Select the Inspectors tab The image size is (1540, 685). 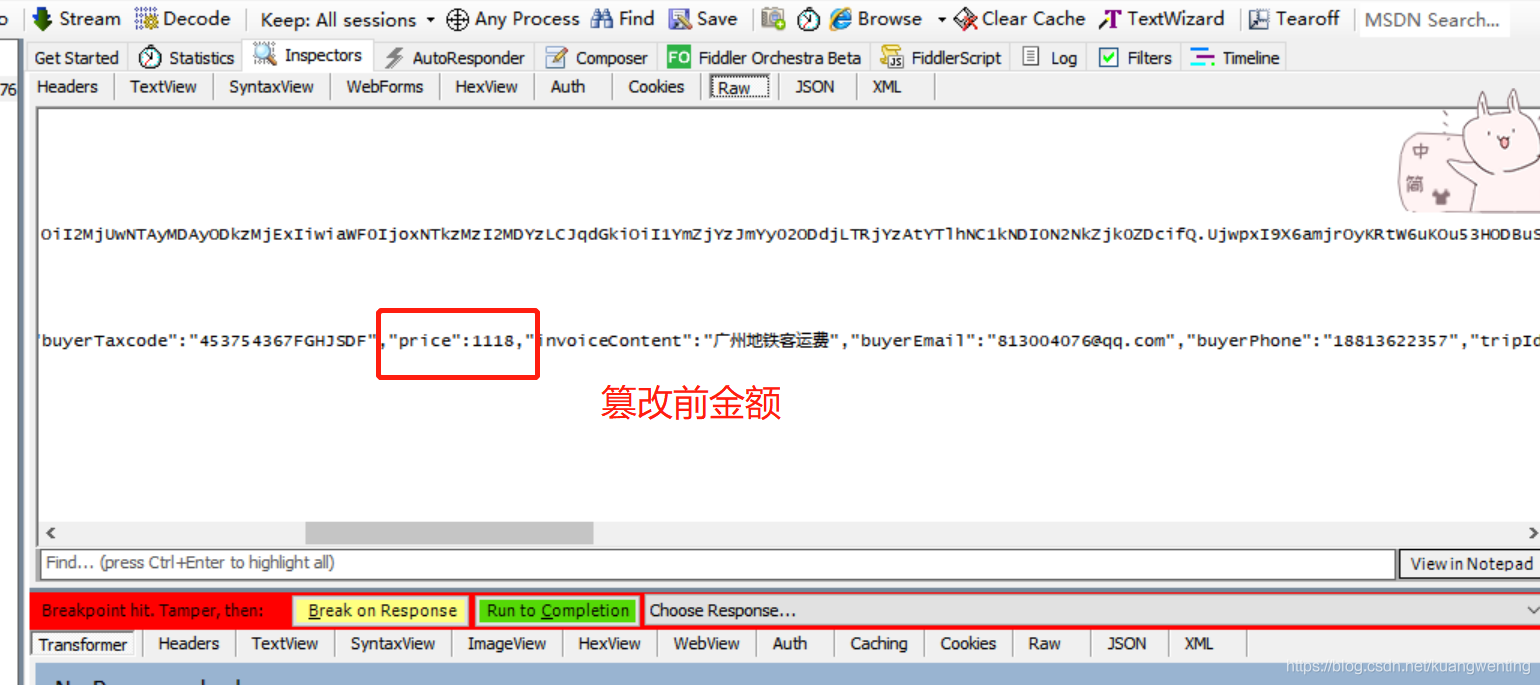308,56
